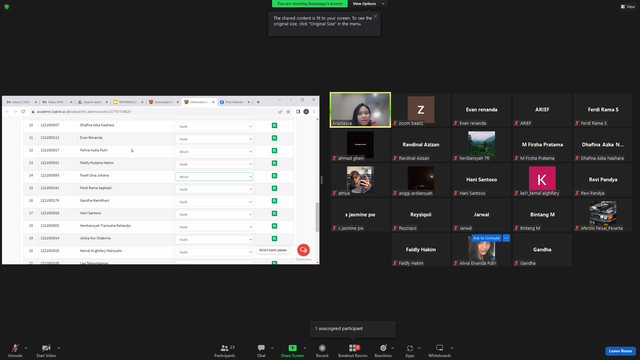The image size is (640, 360).
Task: Expand share options arrow next to Share Screen
Action: point(305,348)
